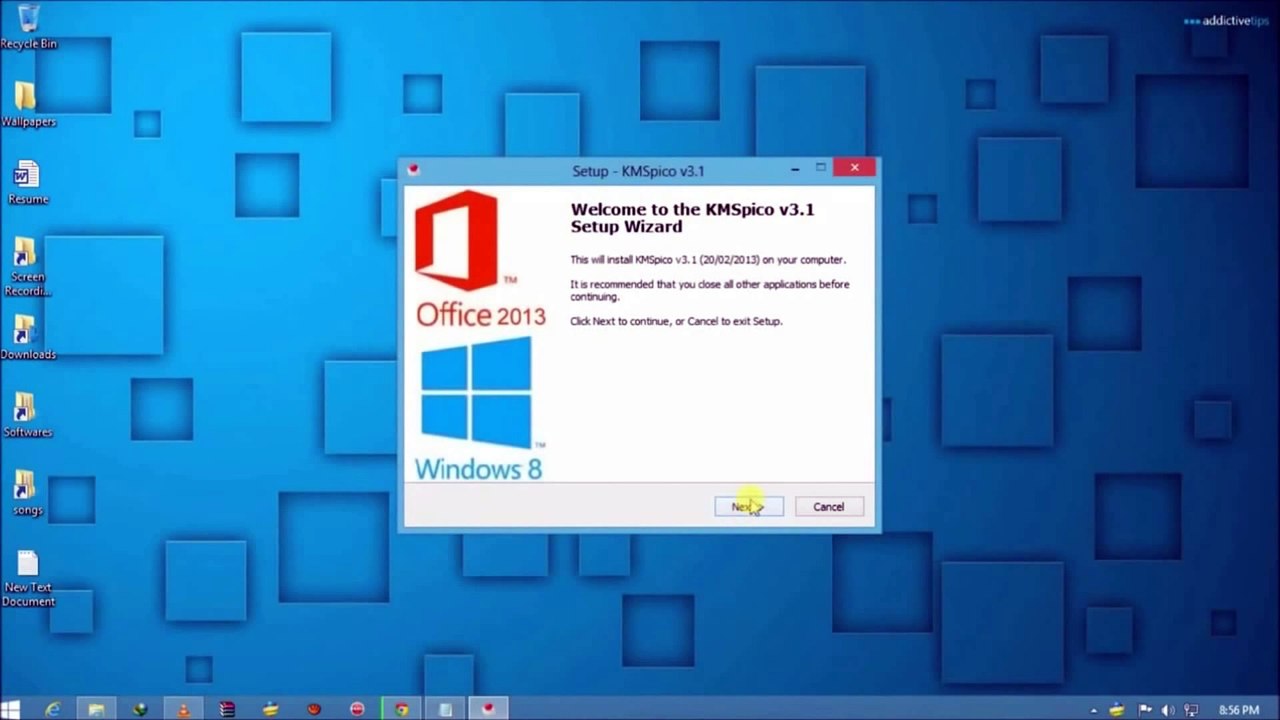Select the Resume Word document icon
This screenshot has width=1280, height=720.
28,182
